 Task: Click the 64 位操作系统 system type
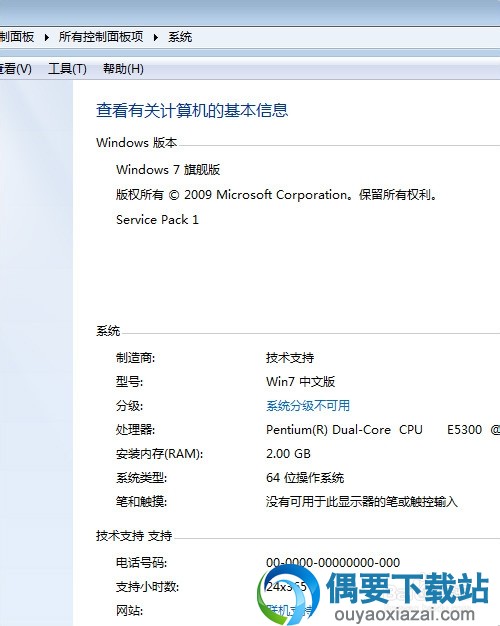(x=305, y=477)
